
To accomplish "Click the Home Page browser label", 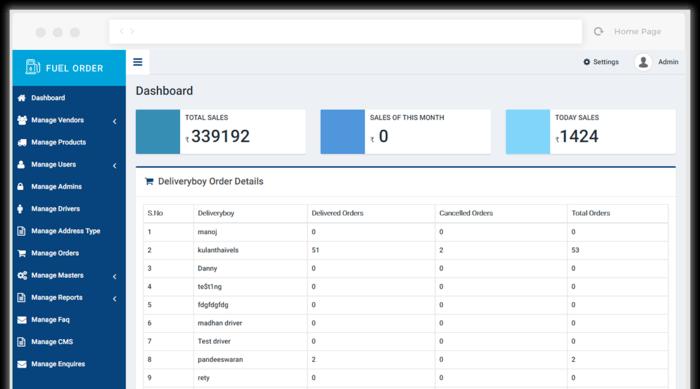I will tap(638, 31).
